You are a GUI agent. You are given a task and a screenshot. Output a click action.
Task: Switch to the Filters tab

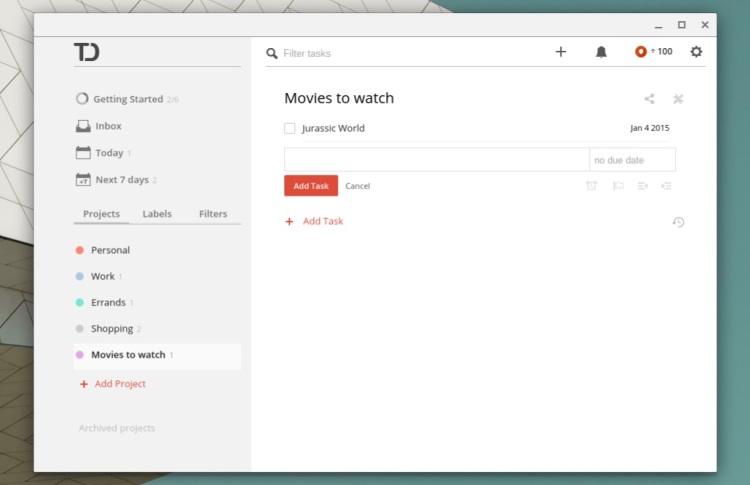(213, 214)
